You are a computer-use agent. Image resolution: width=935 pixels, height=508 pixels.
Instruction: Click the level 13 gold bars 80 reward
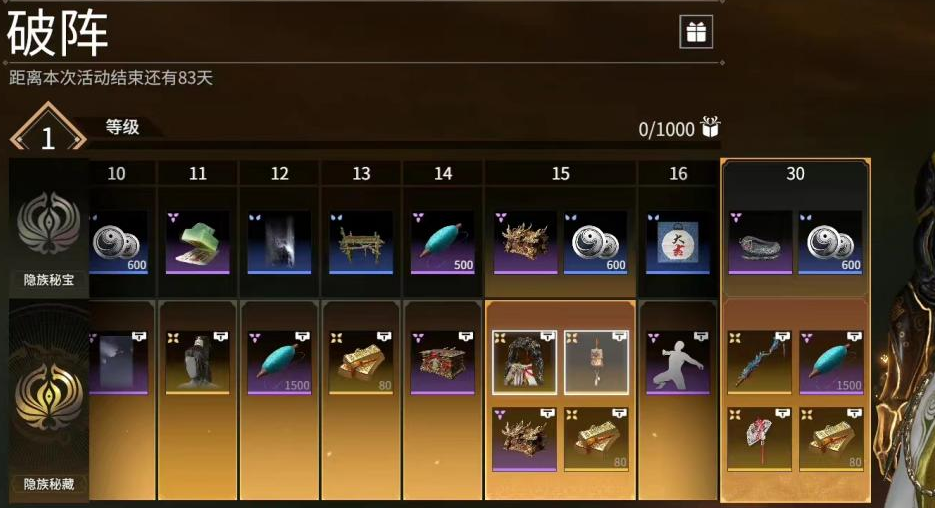pyautogui.click(x=361, y=363)
